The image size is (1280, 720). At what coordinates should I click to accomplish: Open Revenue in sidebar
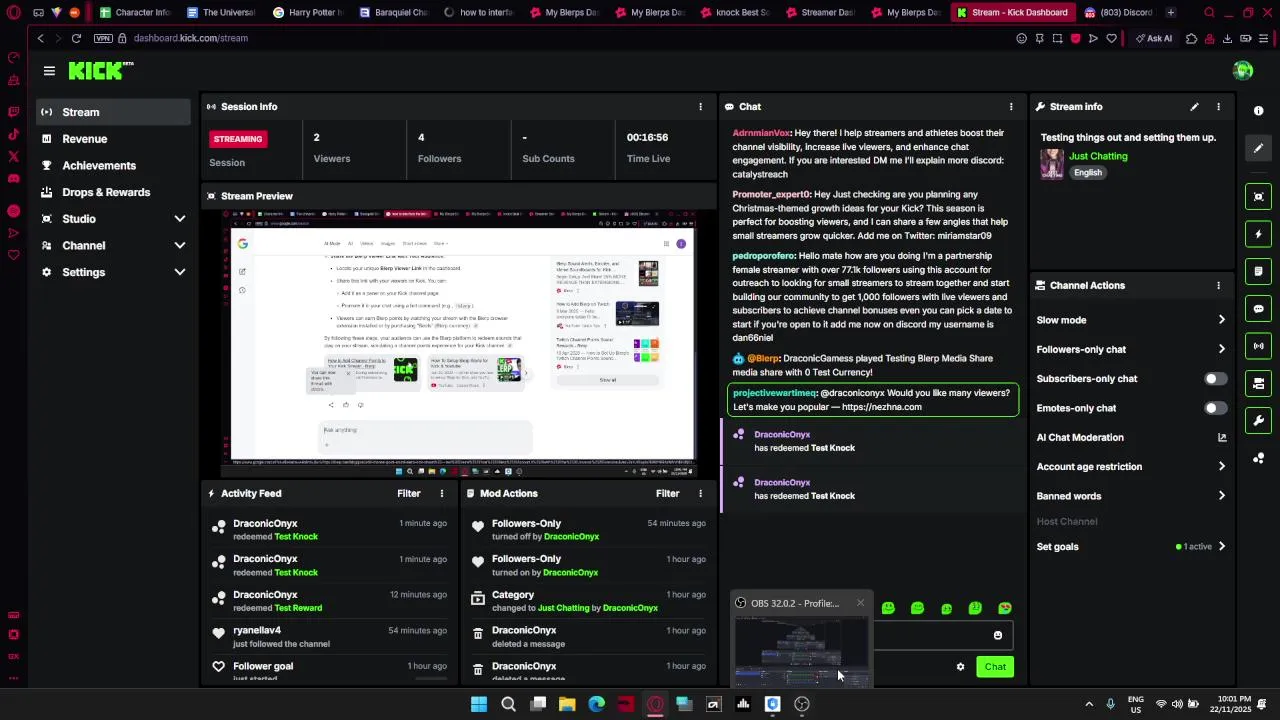(113, 139)
